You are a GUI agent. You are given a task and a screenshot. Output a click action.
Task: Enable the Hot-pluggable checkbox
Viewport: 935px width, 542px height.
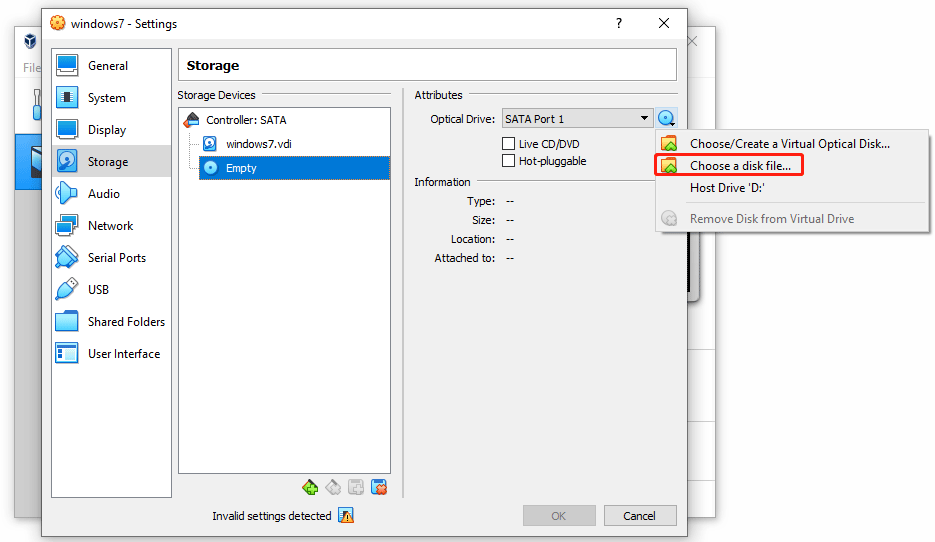tap(509, 161)
